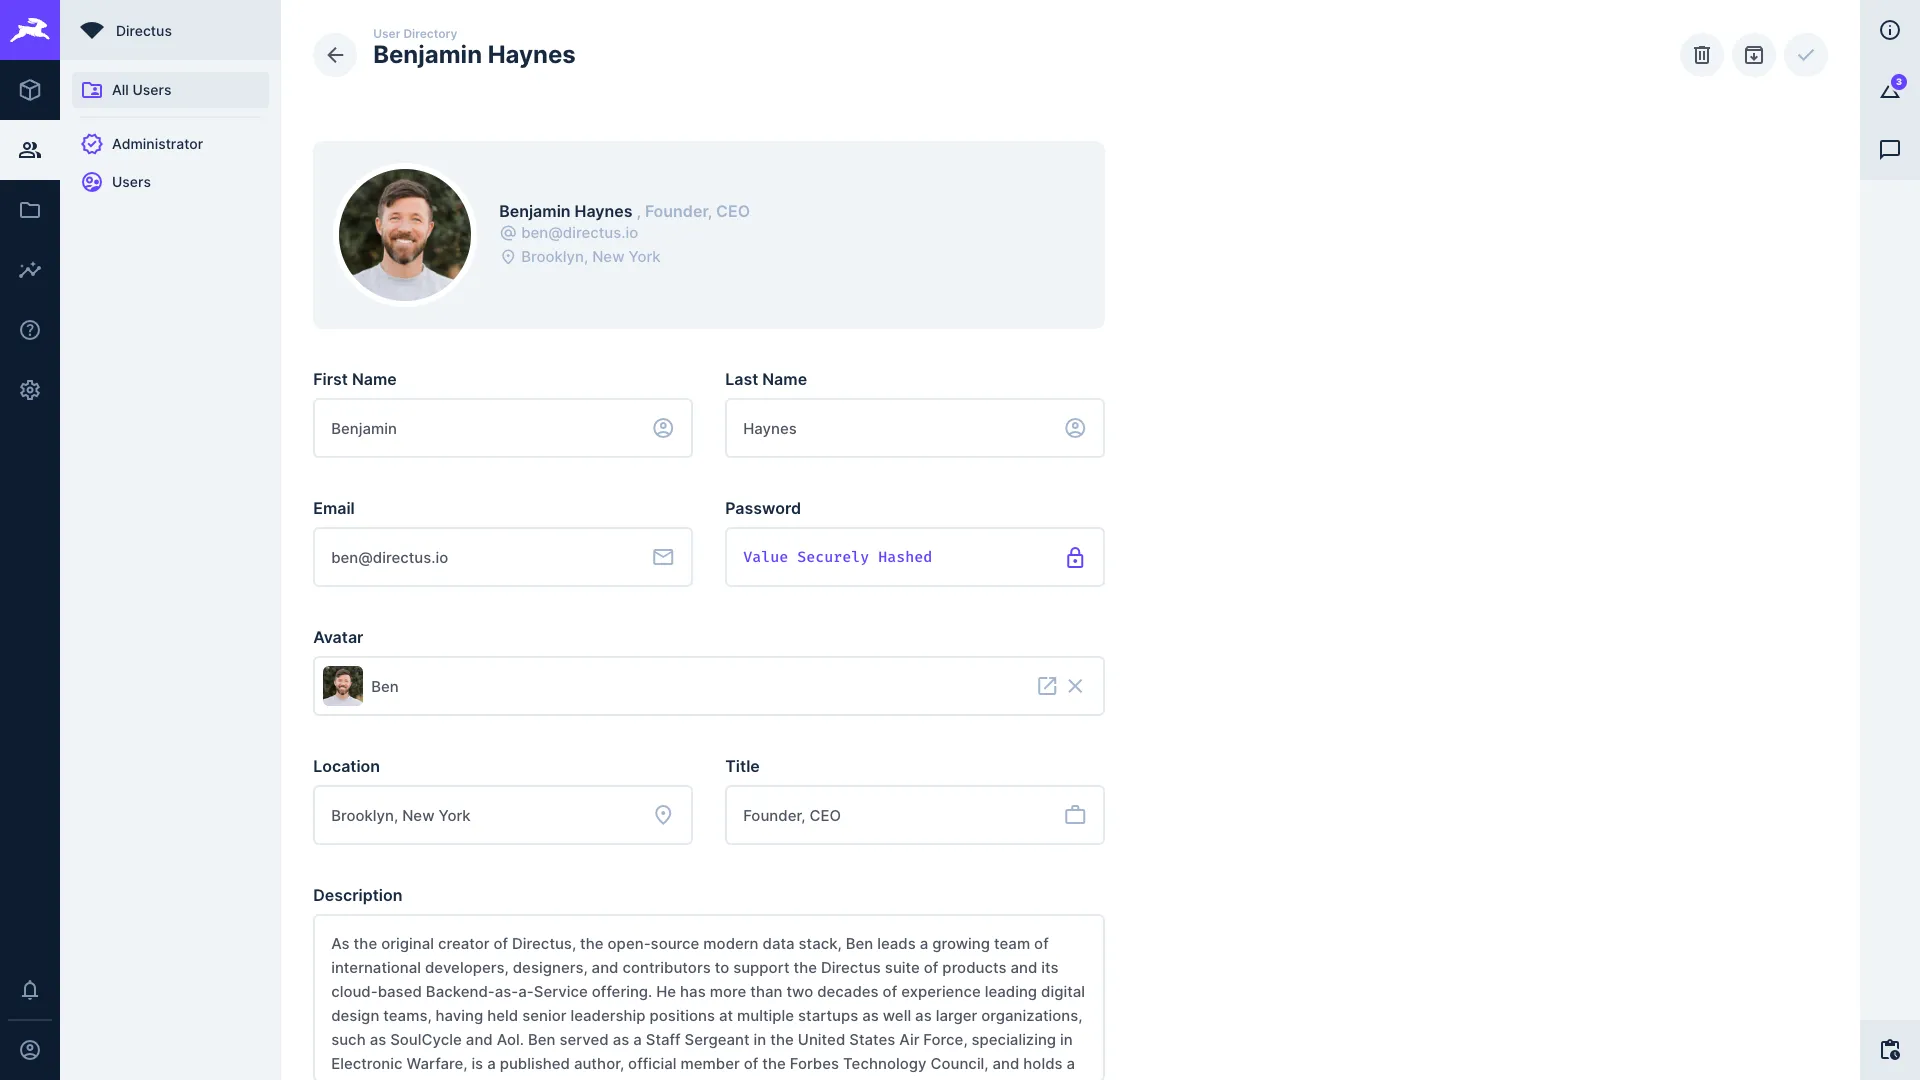1920x1080 pixels.
Task: Expand the Info sidebar panel
Action: click(1891, 30)
